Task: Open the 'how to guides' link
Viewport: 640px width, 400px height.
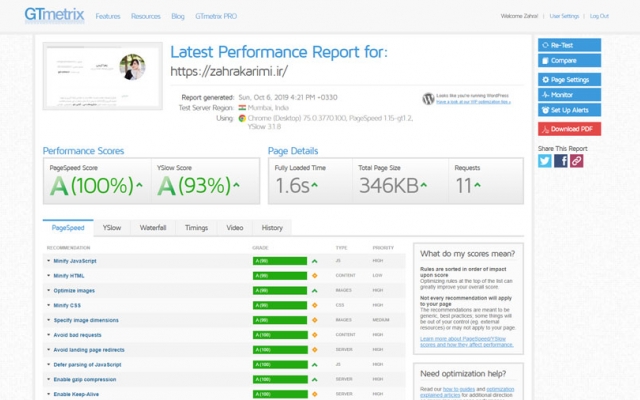Action: coord(459,389)
